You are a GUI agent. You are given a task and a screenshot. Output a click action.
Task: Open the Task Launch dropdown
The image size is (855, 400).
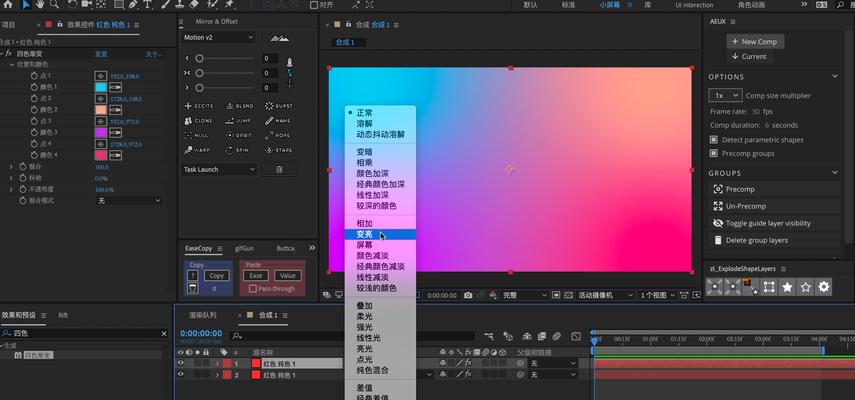[x=219, y=169]
